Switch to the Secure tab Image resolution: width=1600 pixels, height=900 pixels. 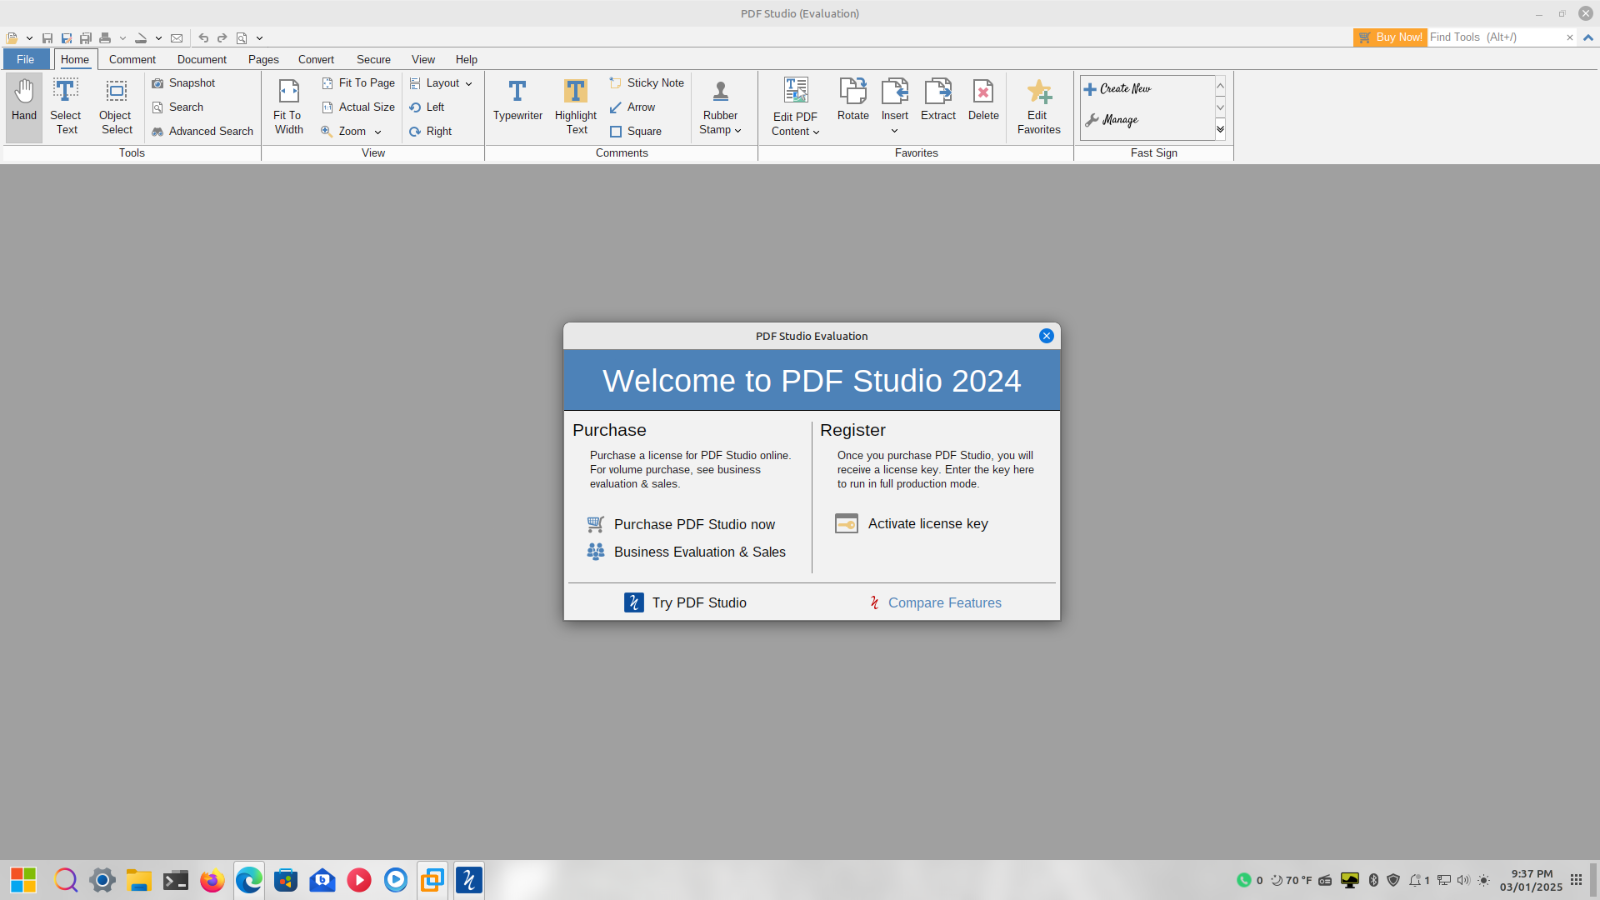[x=373, y=59]
